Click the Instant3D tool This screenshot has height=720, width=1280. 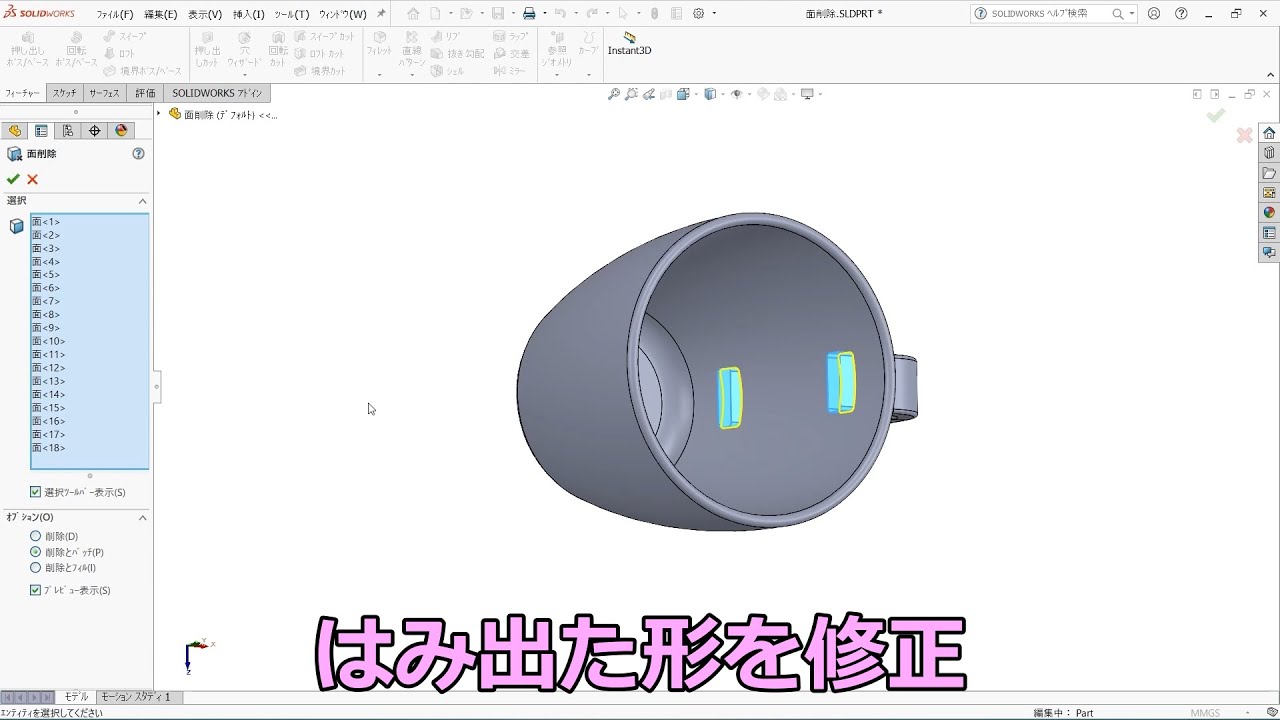629,44
